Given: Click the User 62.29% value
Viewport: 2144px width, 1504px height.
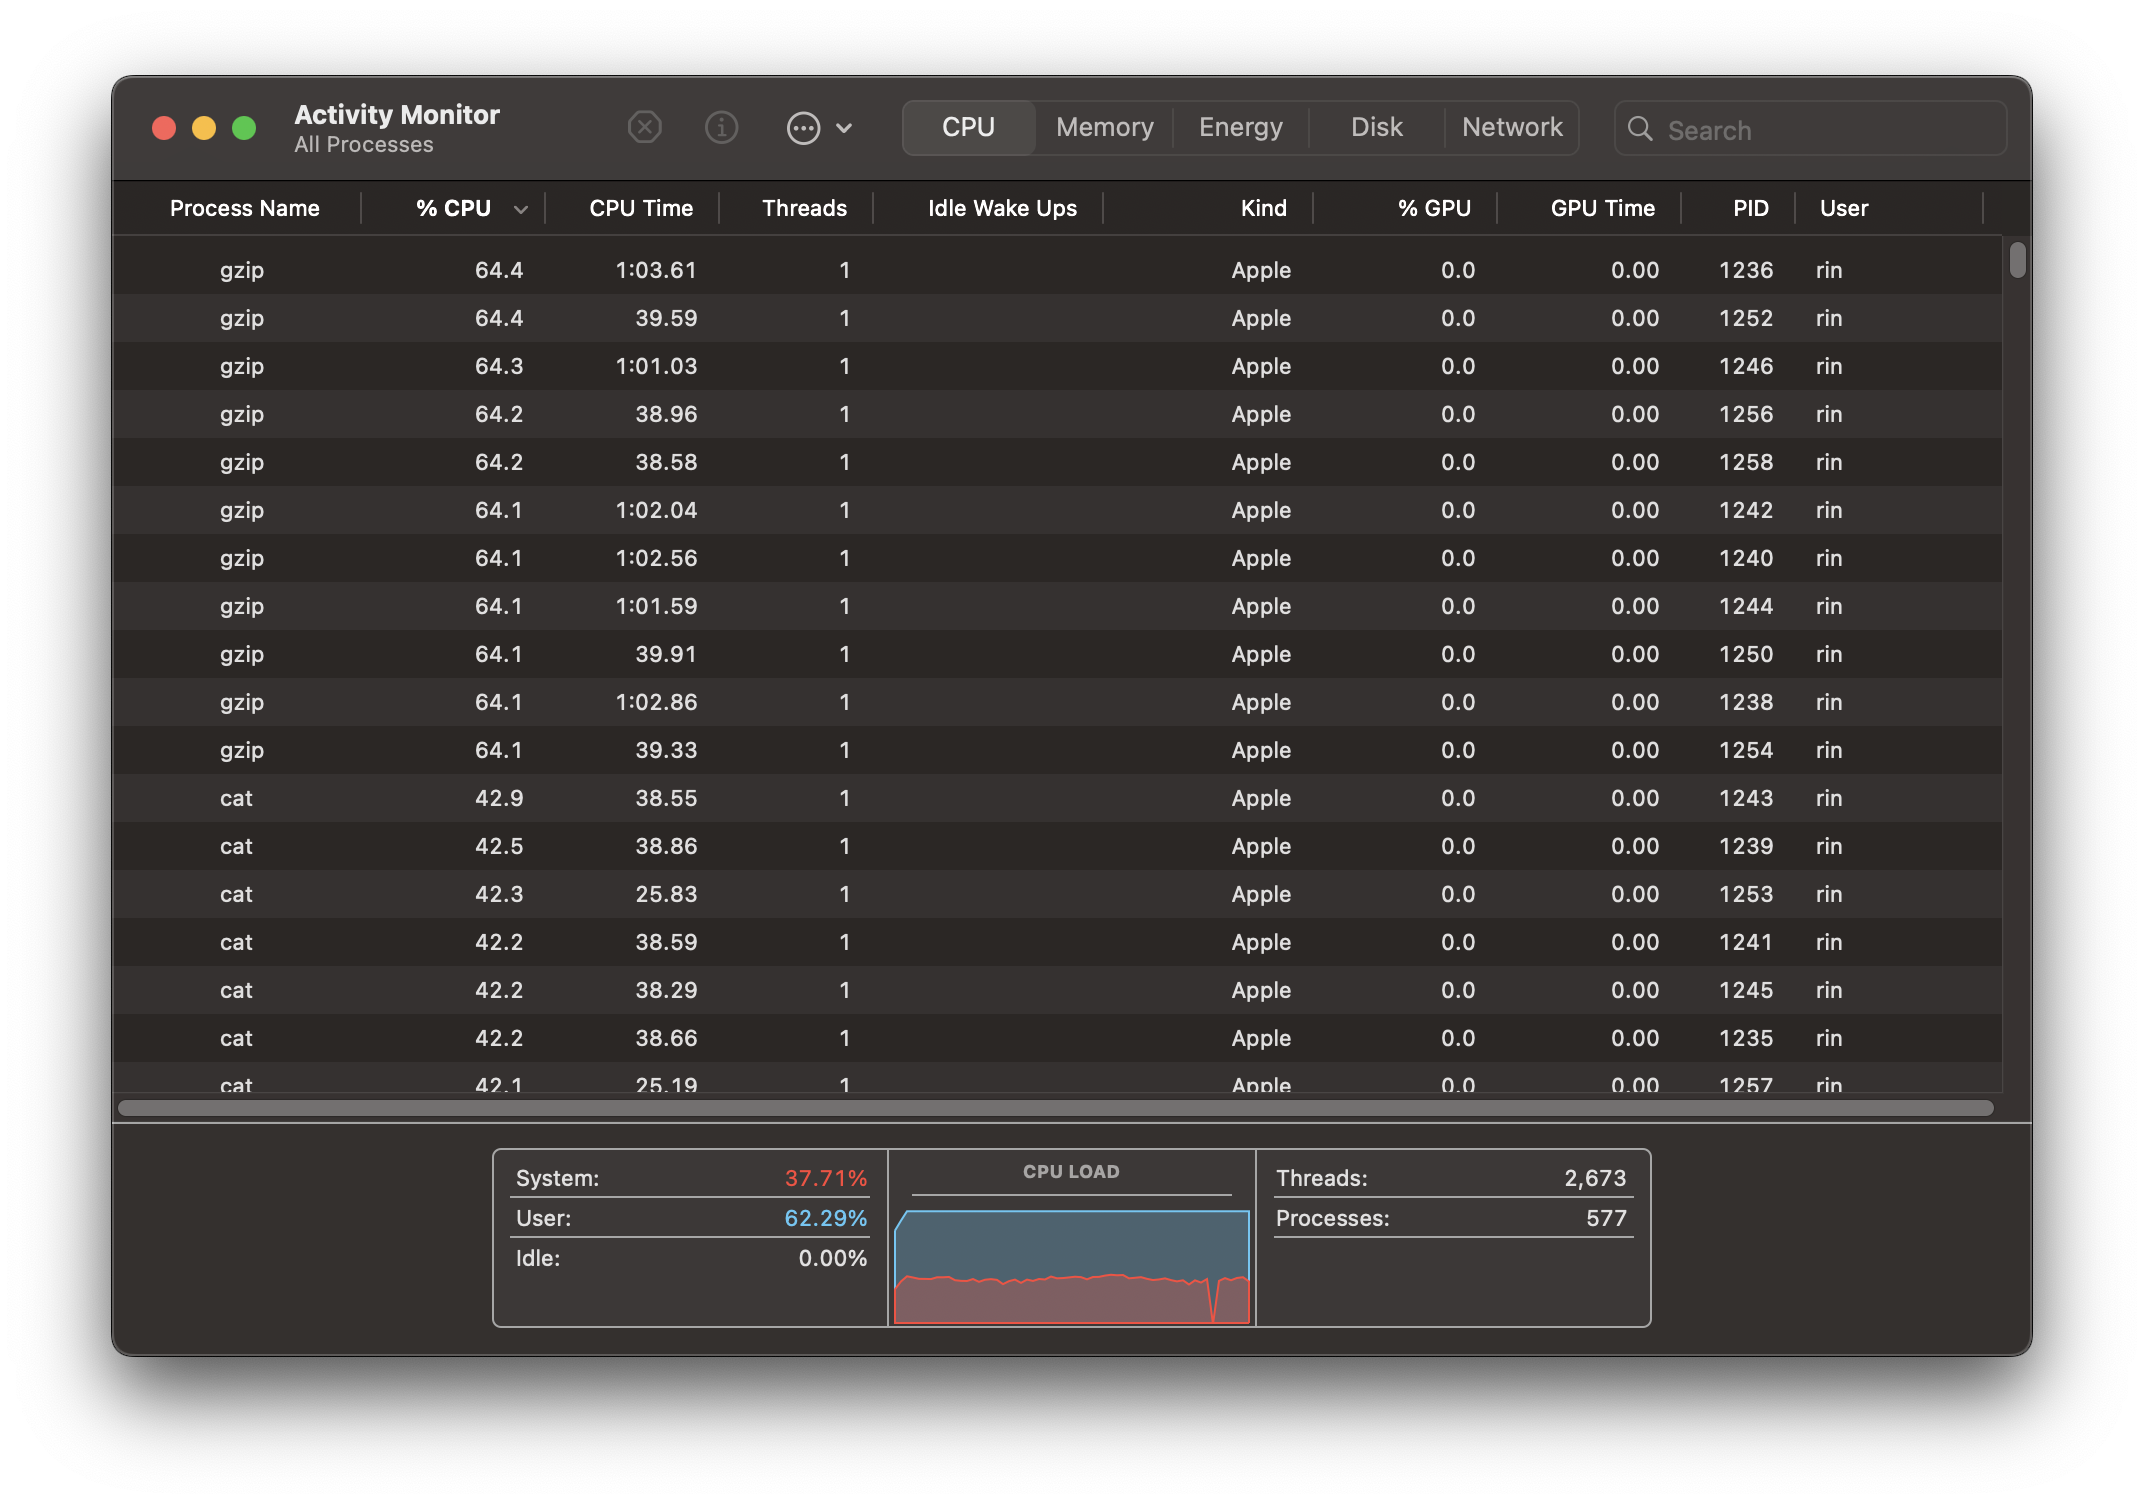Looking at the screenshot, I should click(x=826, y=1218).
